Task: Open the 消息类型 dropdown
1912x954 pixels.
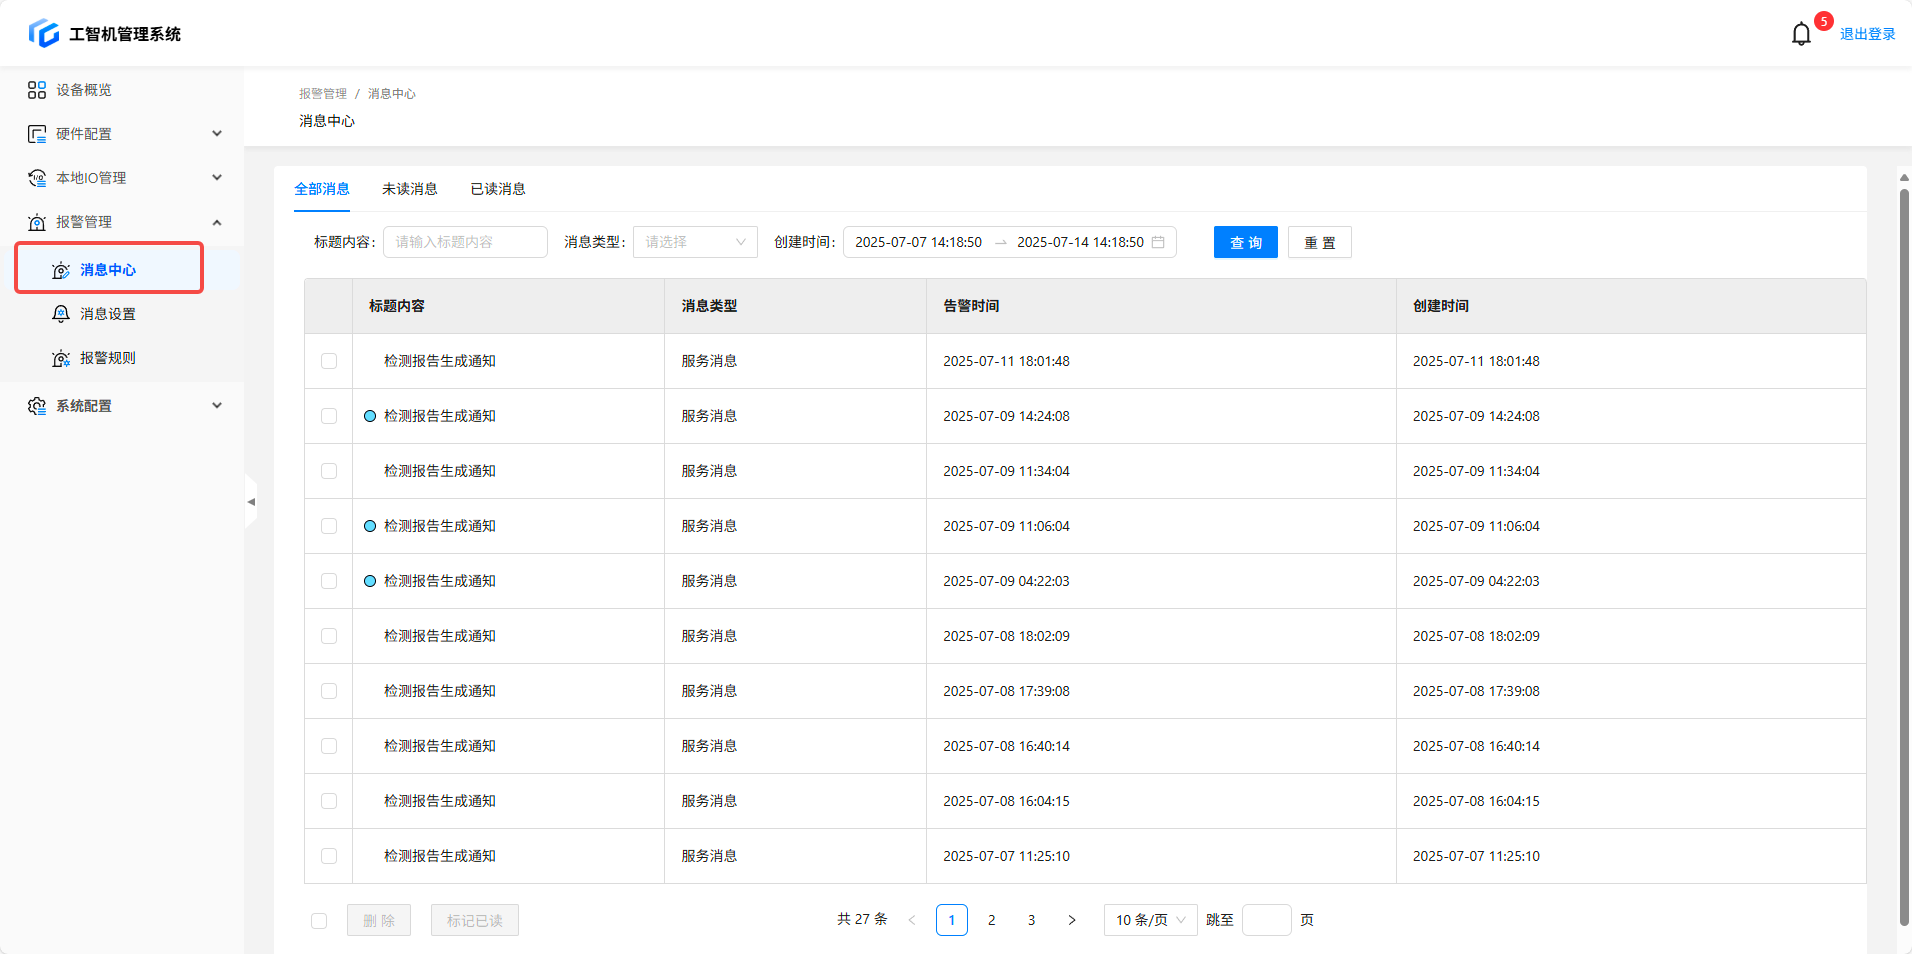Action: (695, 242)
